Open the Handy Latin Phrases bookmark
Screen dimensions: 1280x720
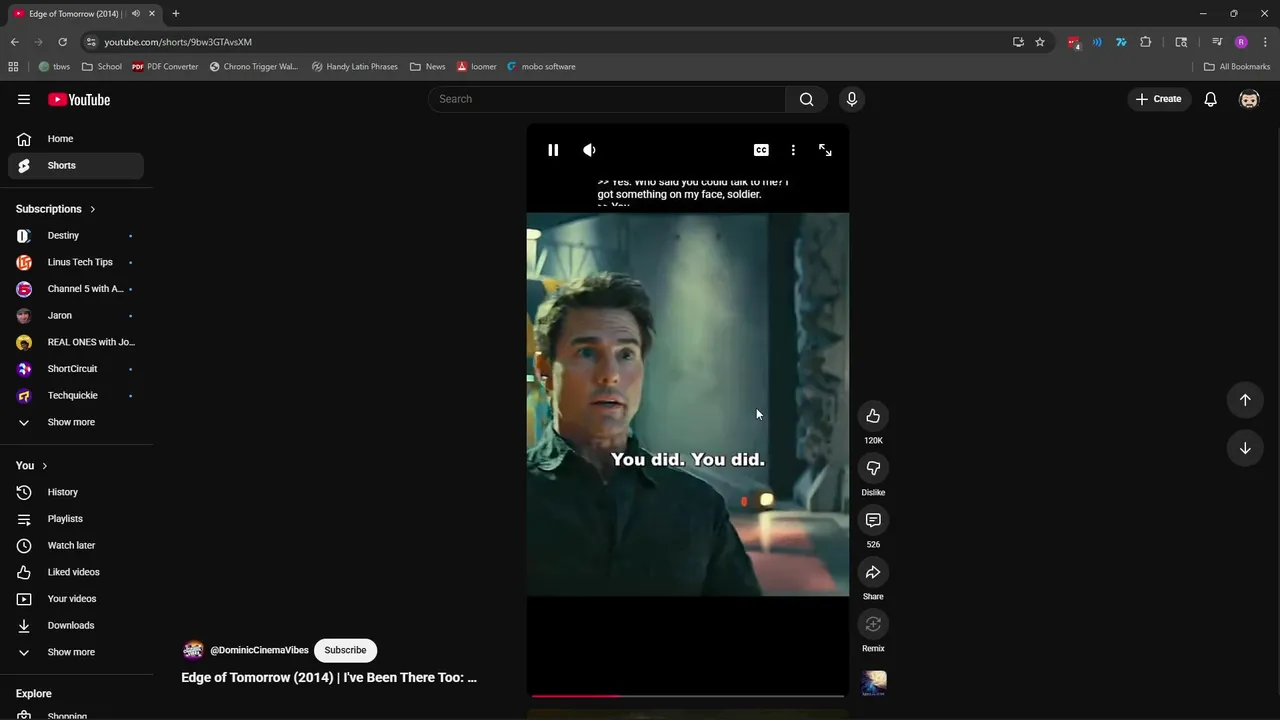[354, 67]
